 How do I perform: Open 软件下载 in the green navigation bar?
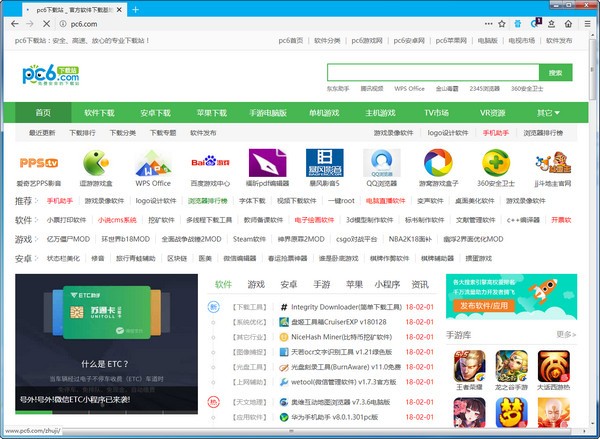pos(99,113)
